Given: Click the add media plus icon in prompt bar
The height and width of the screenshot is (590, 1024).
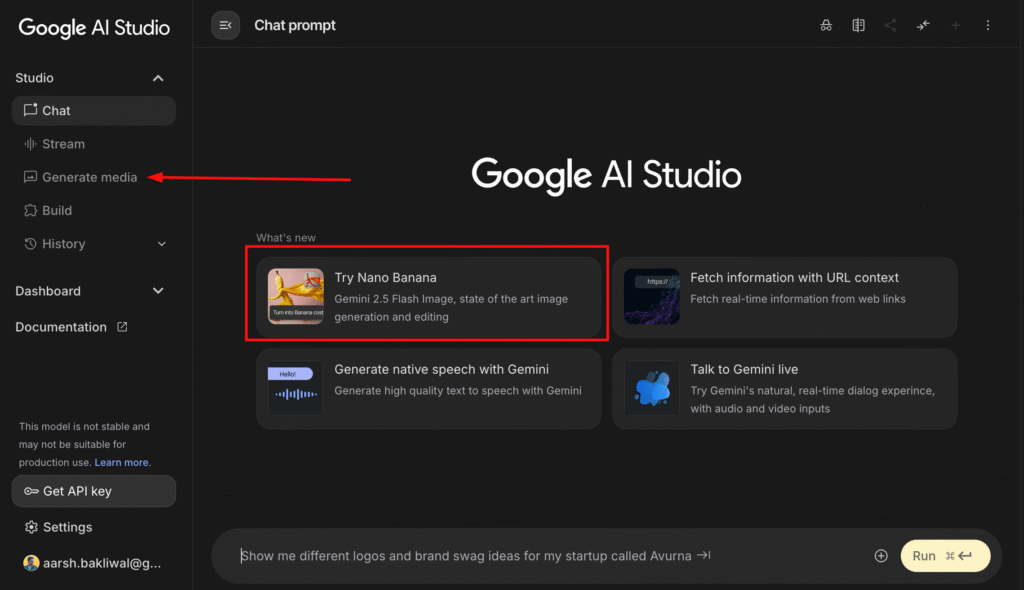Looking at the screenshot, I should [881, 556].
